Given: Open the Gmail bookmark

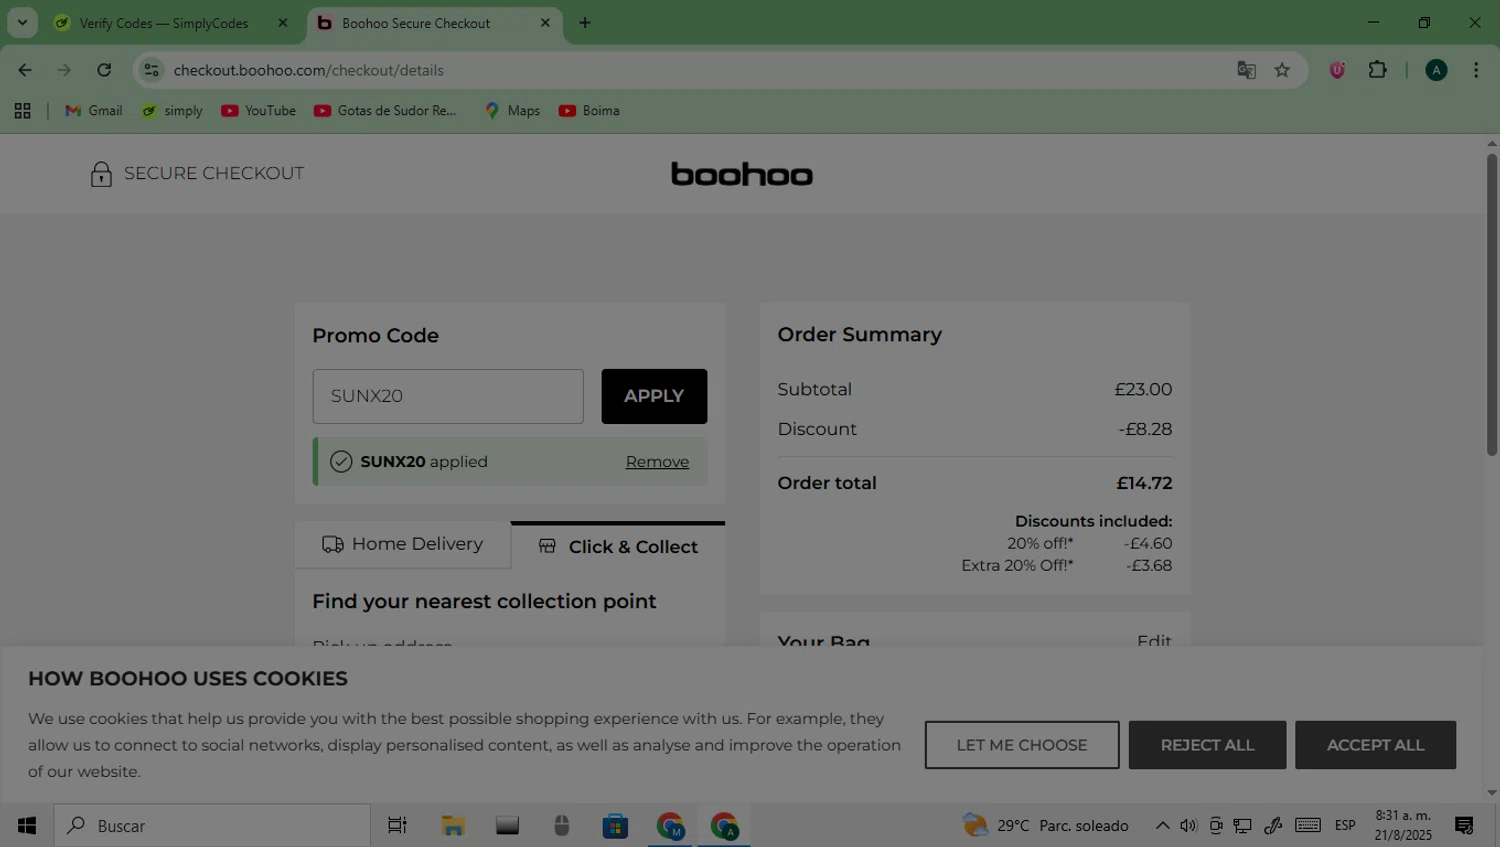Looking at the screenshot, I should [x=94, y=111].
